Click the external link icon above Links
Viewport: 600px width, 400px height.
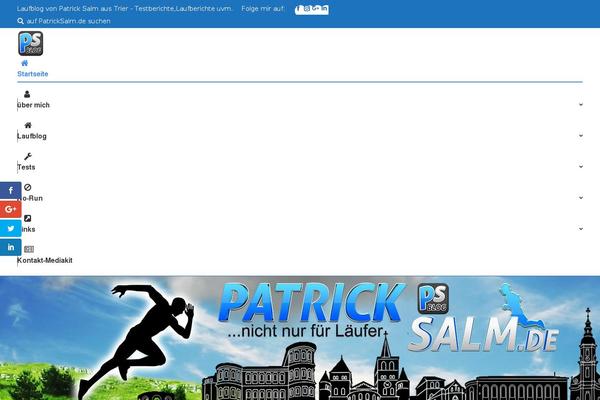pyautogui.click(x=28, y=218)
